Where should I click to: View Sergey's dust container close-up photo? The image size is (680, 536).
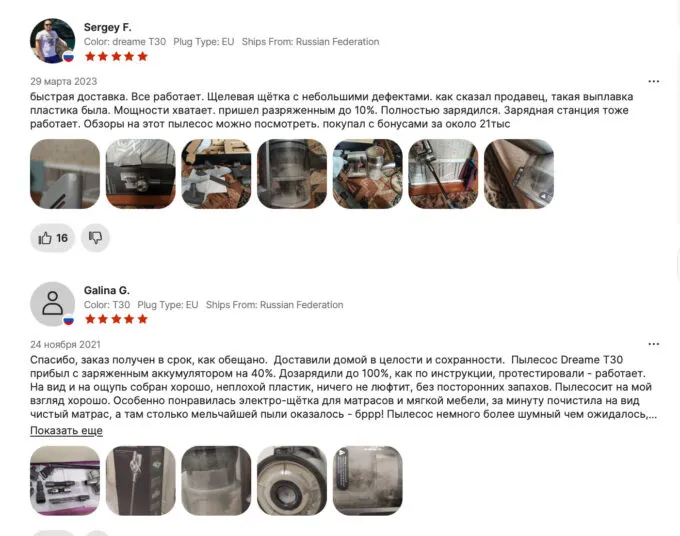coord(292,174)
